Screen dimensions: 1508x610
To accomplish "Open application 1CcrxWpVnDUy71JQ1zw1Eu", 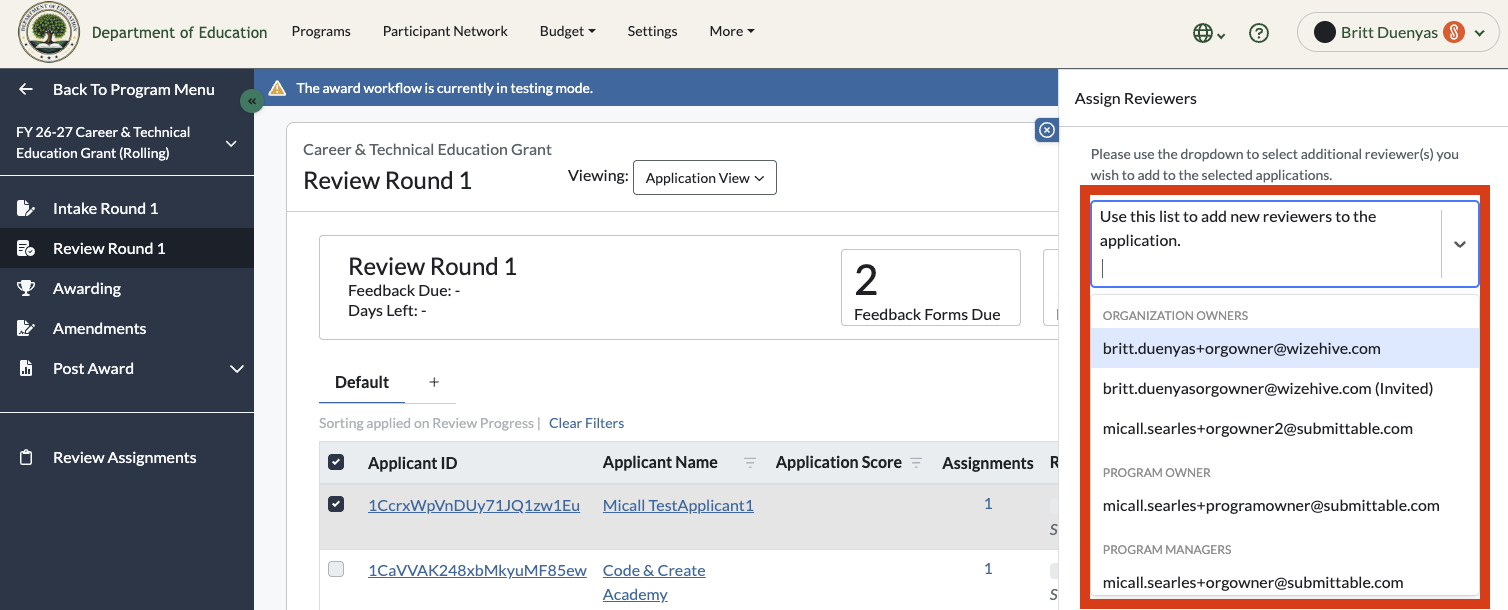I will coord(474,505).
